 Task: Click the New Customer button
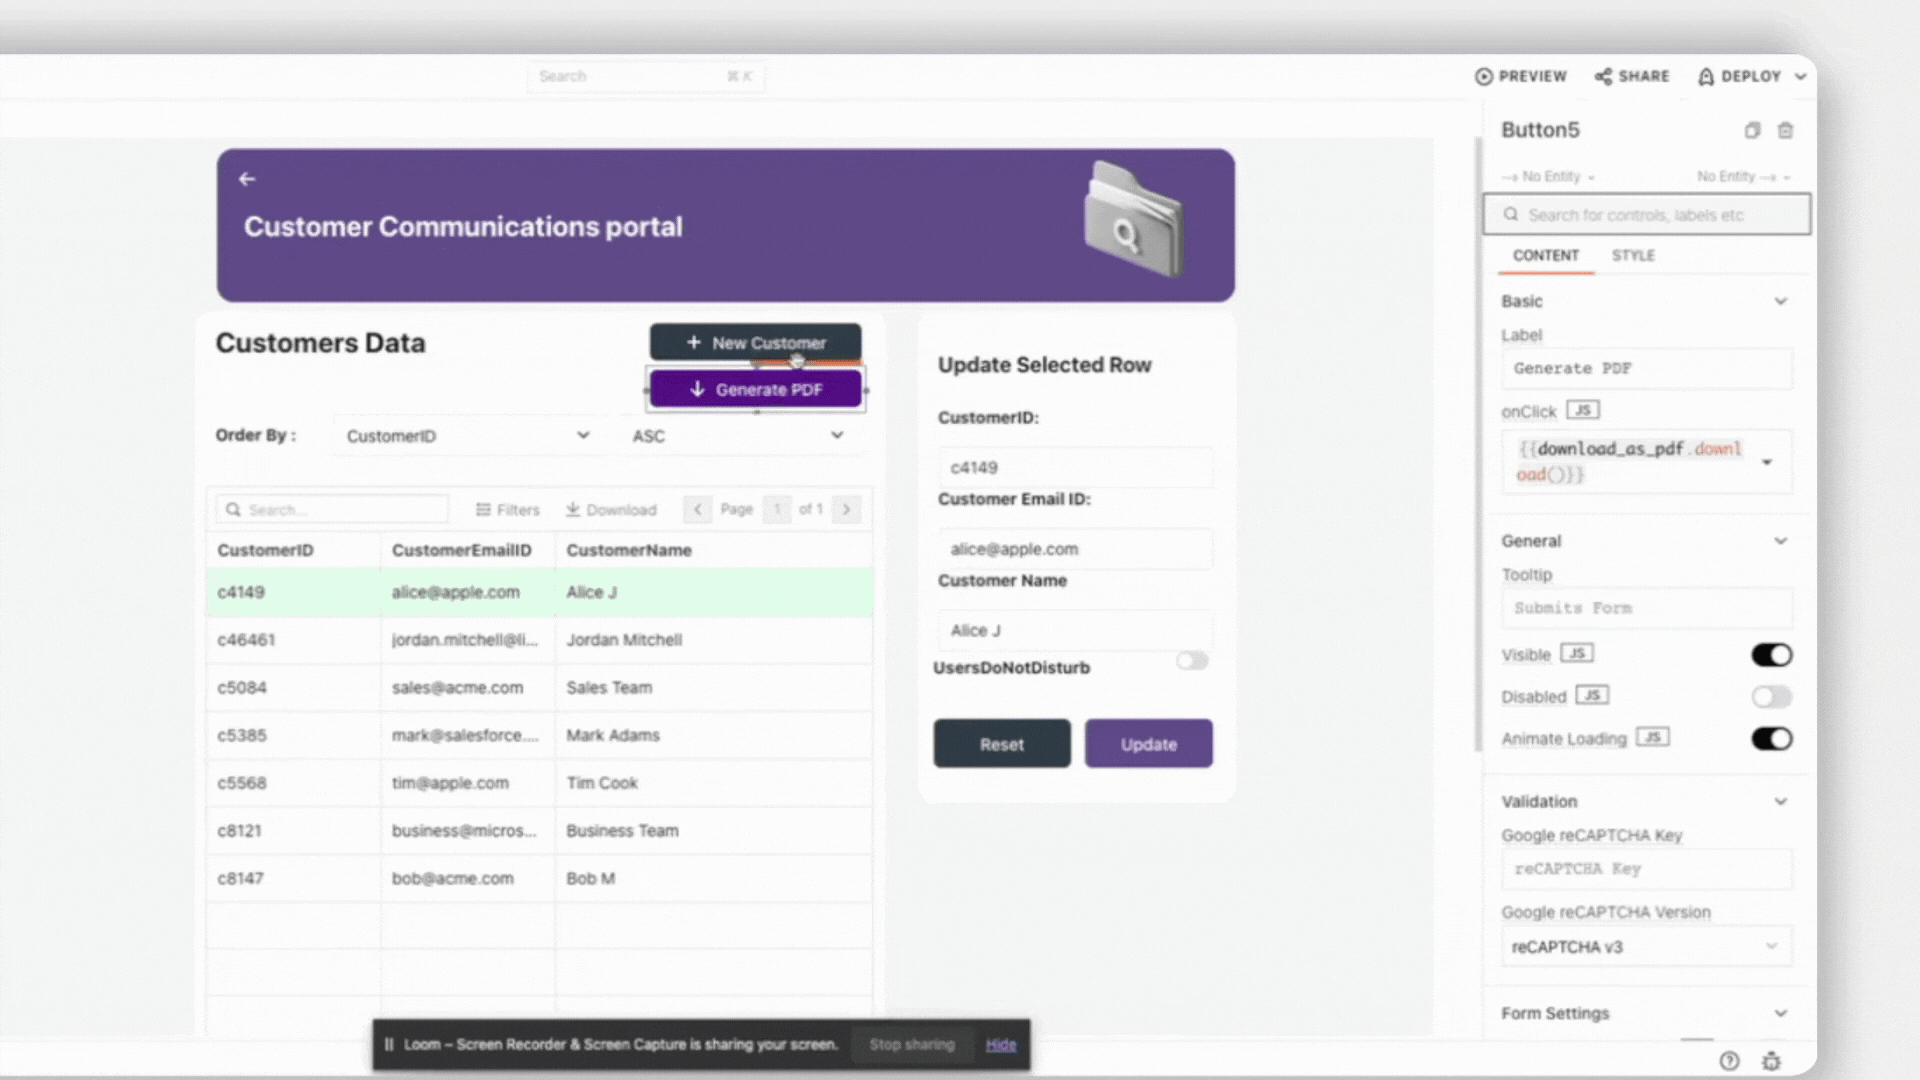(755, 342)
